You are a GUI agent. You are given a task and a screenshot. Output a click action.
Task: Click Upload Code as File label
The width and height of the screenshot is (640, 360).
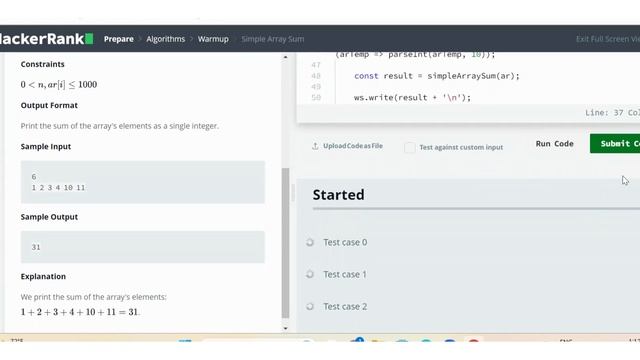click(353, 146)
